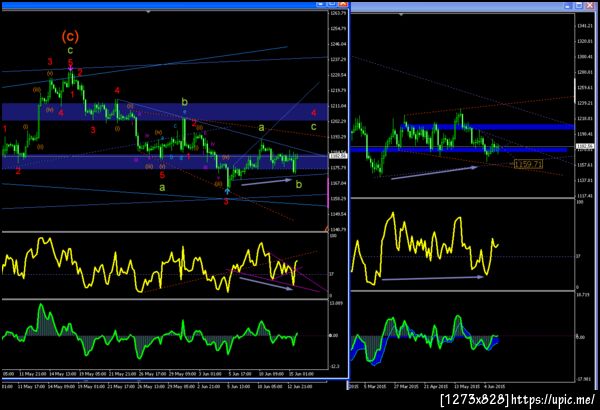This screenshot has height=410, width=600.
Task: Close the right chart window
Action: (590, 5)
